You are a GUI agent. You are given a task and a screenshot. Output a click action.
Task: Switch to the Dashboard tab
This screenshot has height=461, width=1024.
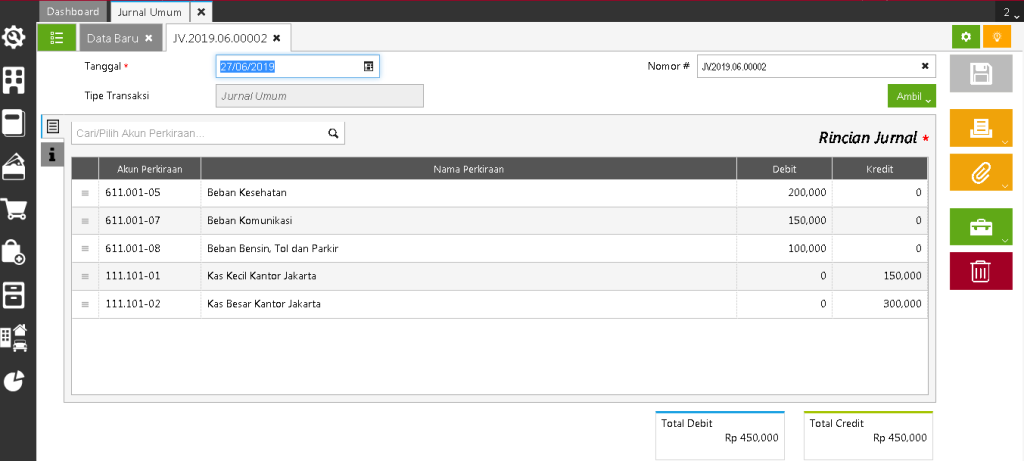(x=73, y=12)
